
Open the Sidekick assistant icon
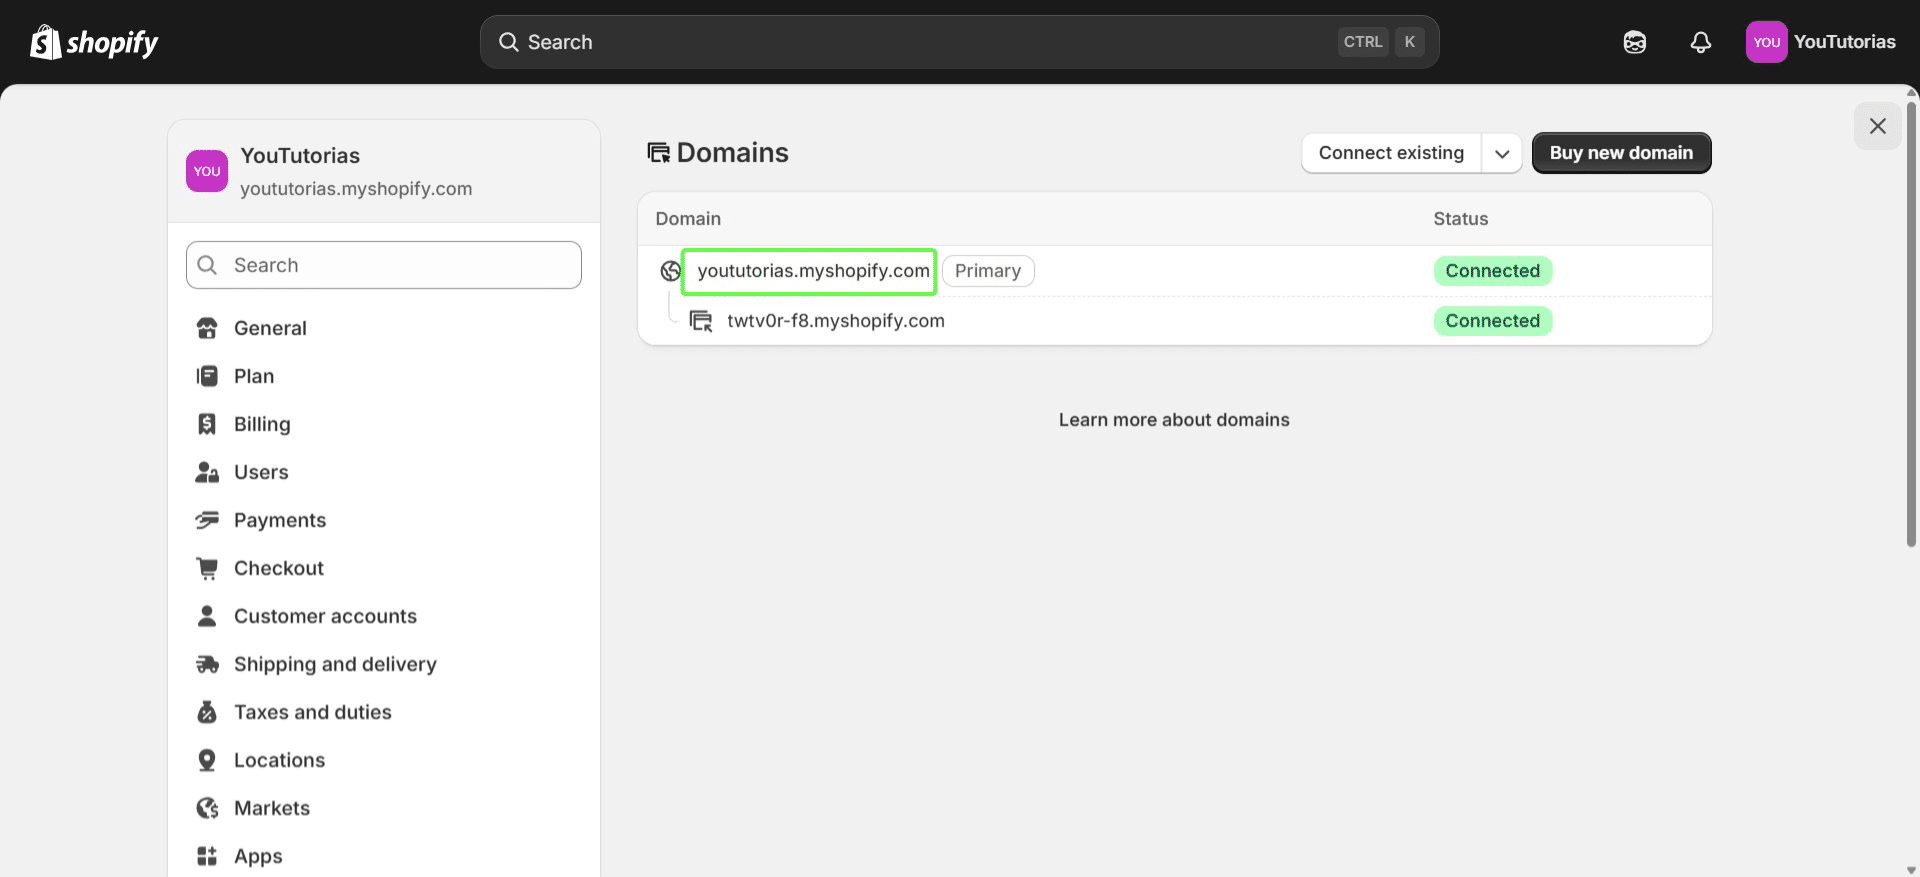[1635, 42]
